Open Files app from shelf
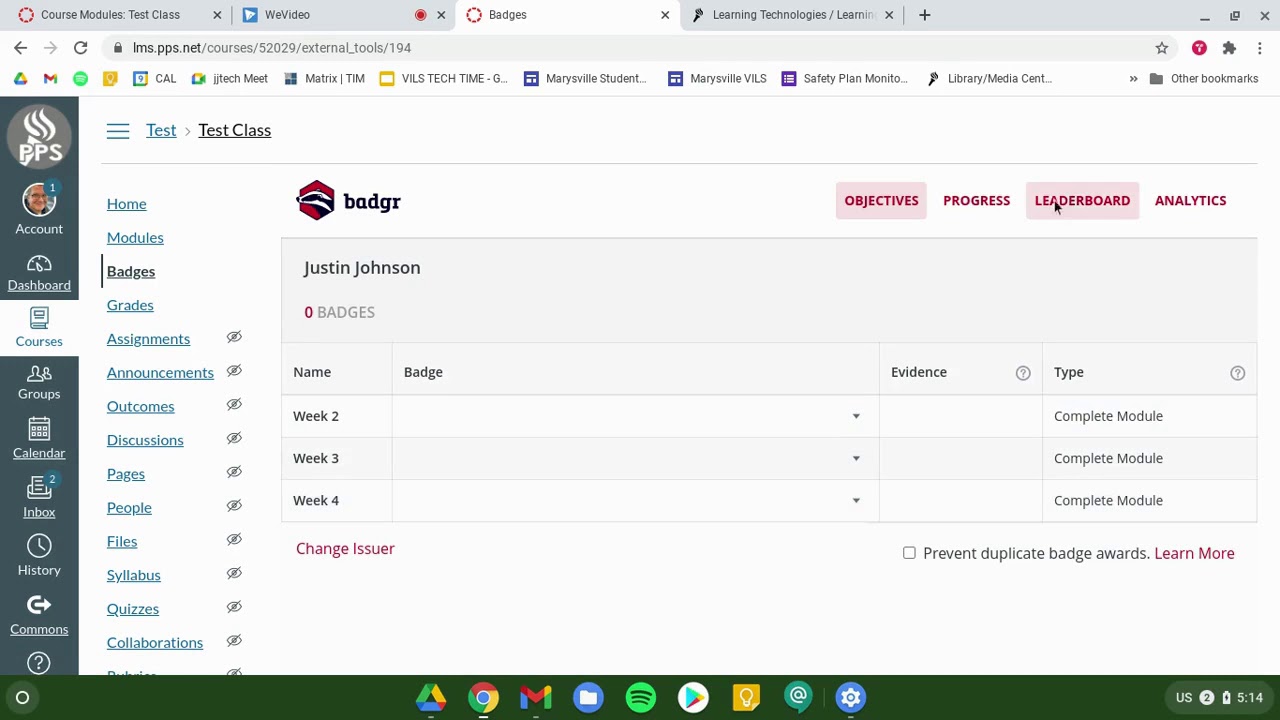The width and height of the screenshot is (1280, 720). coord(588,697)
